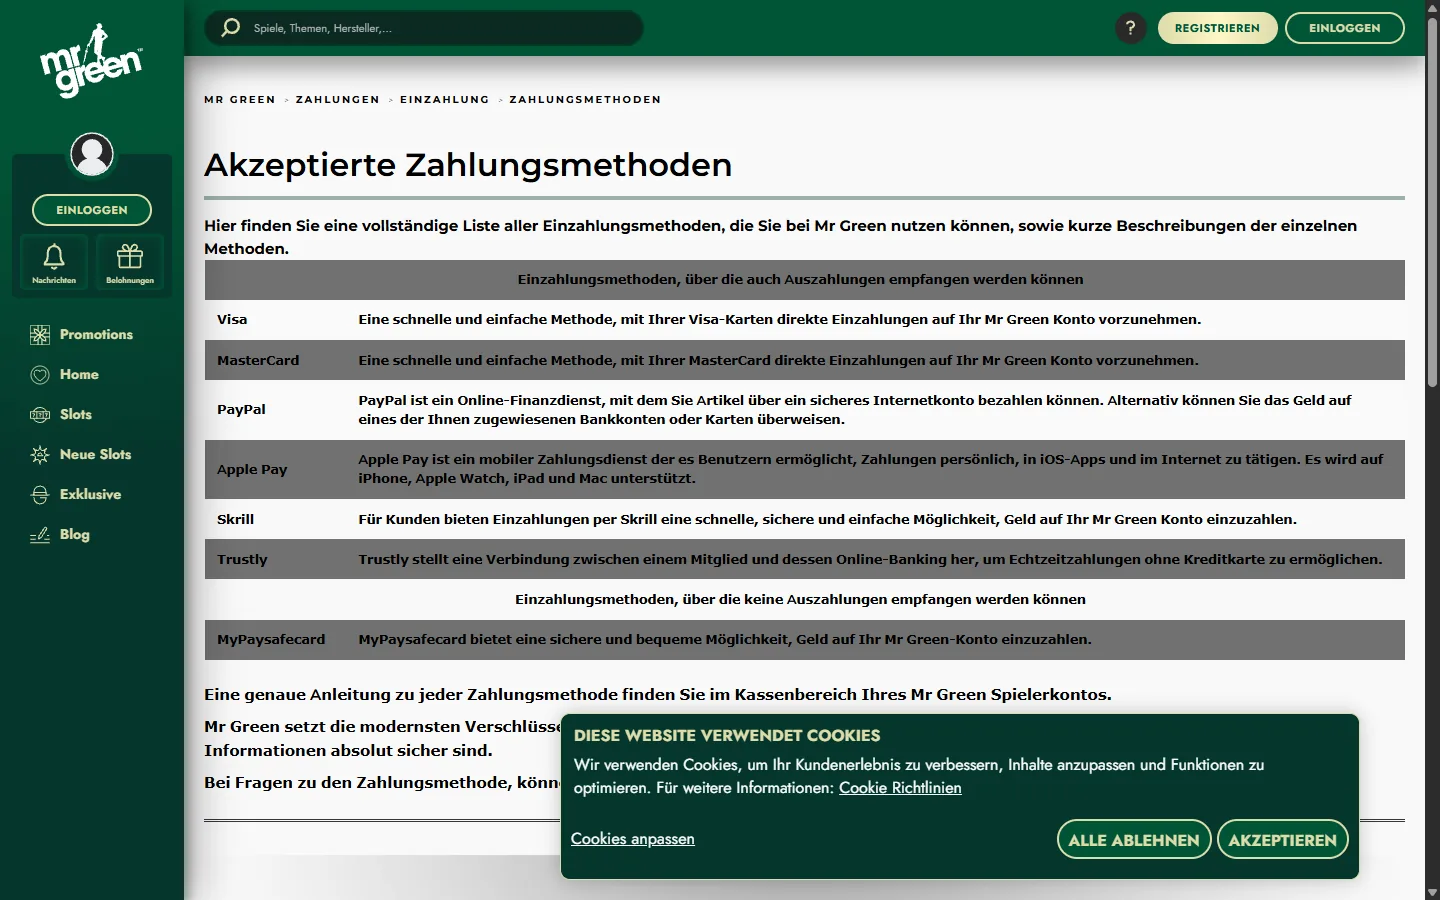Click the Mr Green logo

tap(92, 61)
